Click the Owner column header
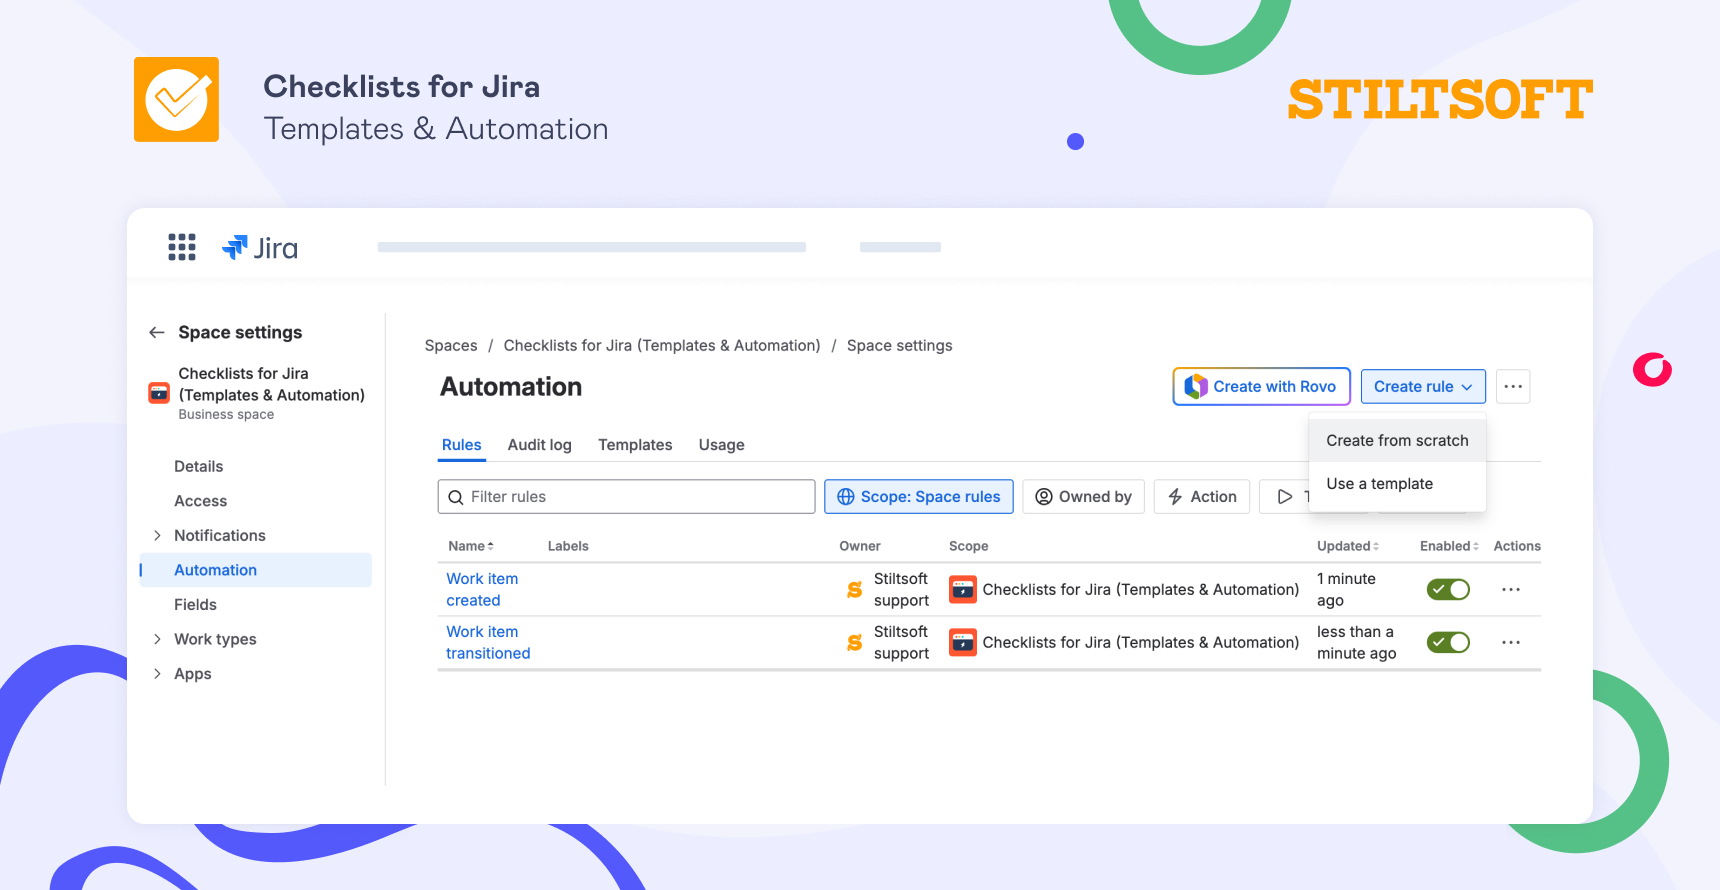 tap(860, 546)
